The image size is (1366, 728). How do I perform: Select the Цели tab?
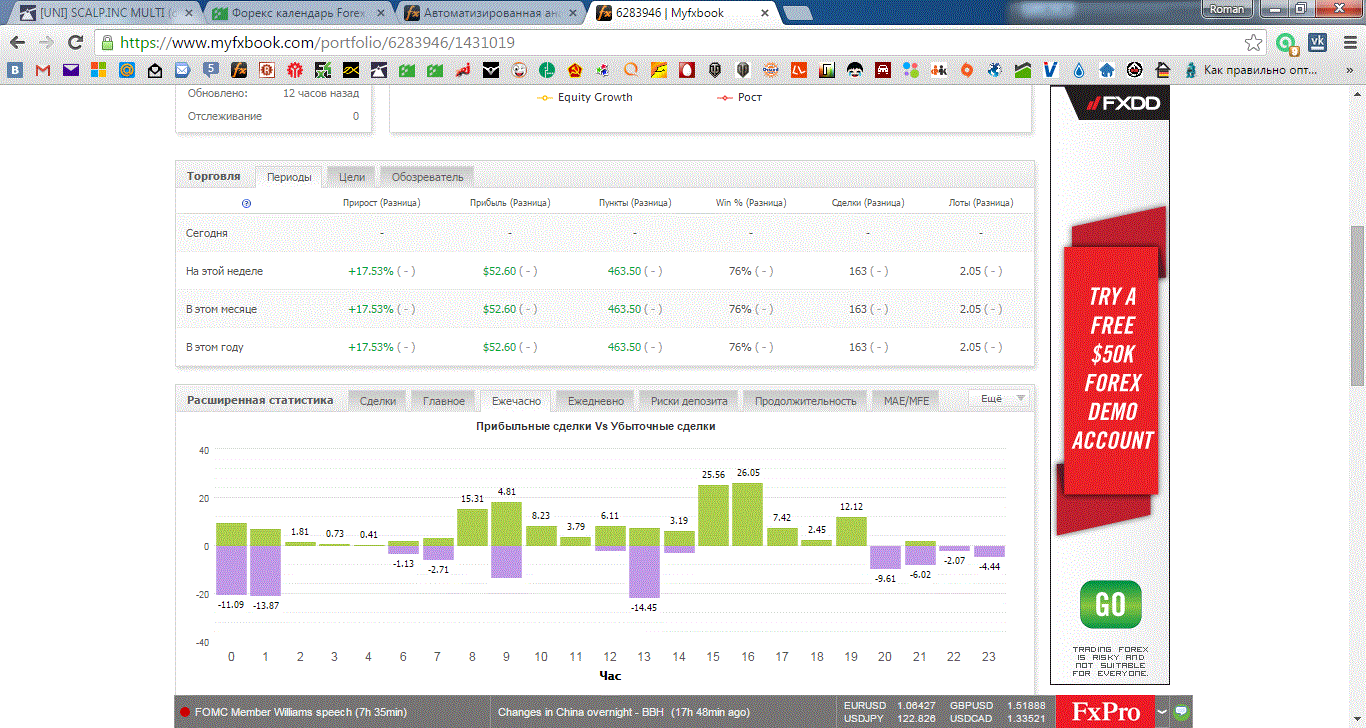[x=352, y=177]
